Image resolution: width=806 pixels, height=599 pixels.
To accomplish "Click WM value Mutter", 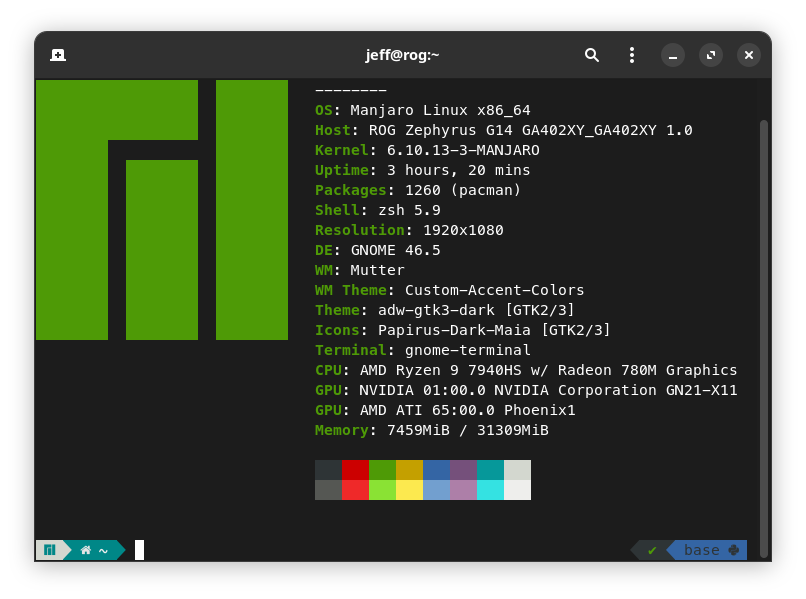I will [377, 270].
